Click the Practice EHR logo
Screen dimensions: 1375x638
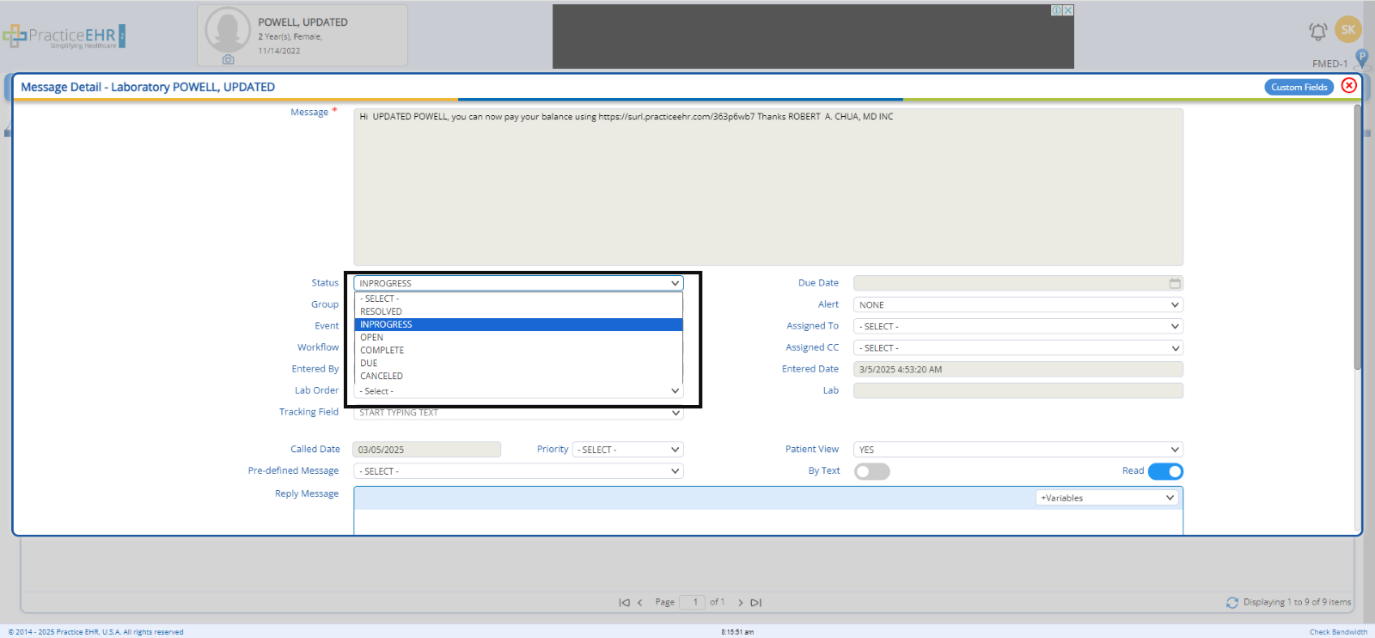coord(64,36)
